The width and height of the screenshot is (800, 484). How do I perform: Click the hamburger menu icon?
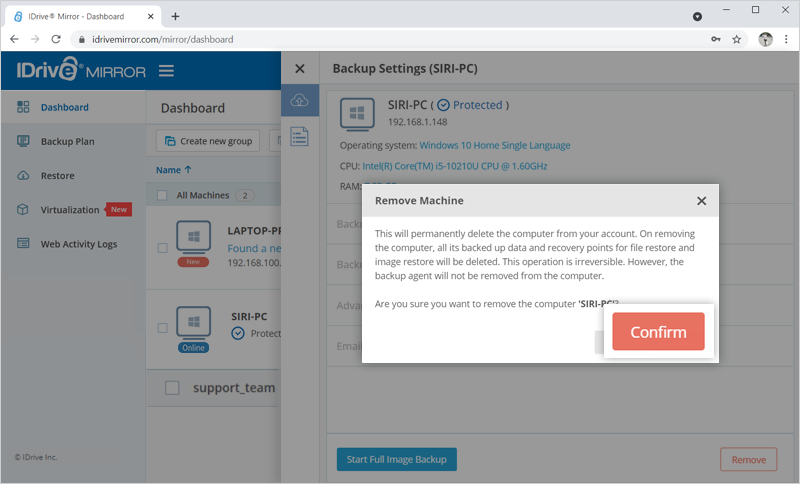click(166, 71)
